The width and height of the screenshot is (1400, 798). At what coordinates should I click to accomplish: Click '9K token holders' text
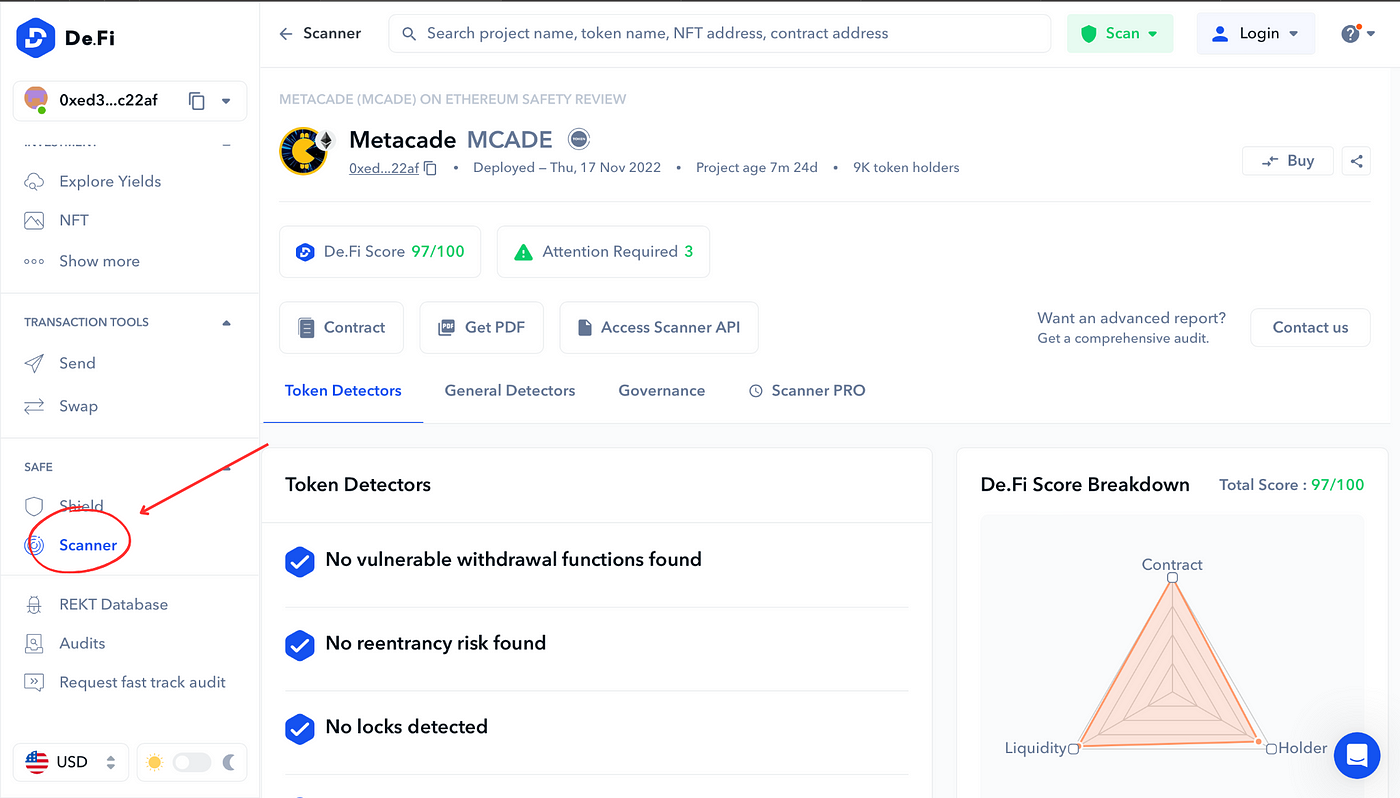coord(906,168)
